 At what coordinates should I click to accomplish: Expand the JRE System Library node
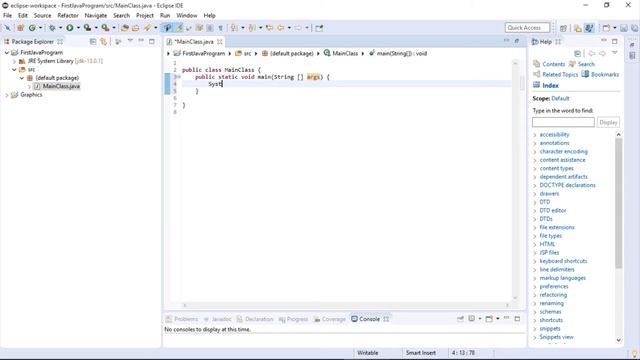[14, 61]
